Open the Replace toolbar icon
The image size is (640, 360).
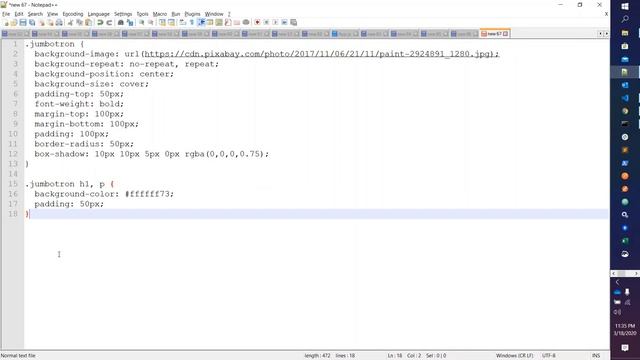coord(130,22)
